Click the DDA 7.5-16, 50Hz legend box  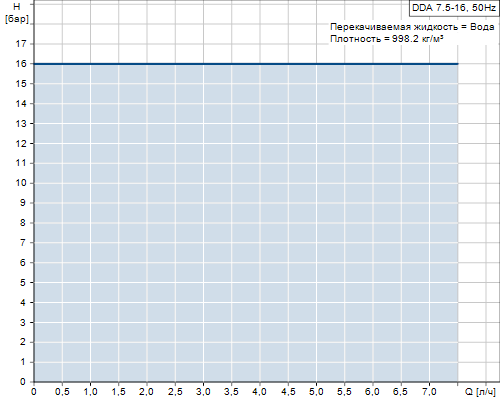tap(454, 8)
